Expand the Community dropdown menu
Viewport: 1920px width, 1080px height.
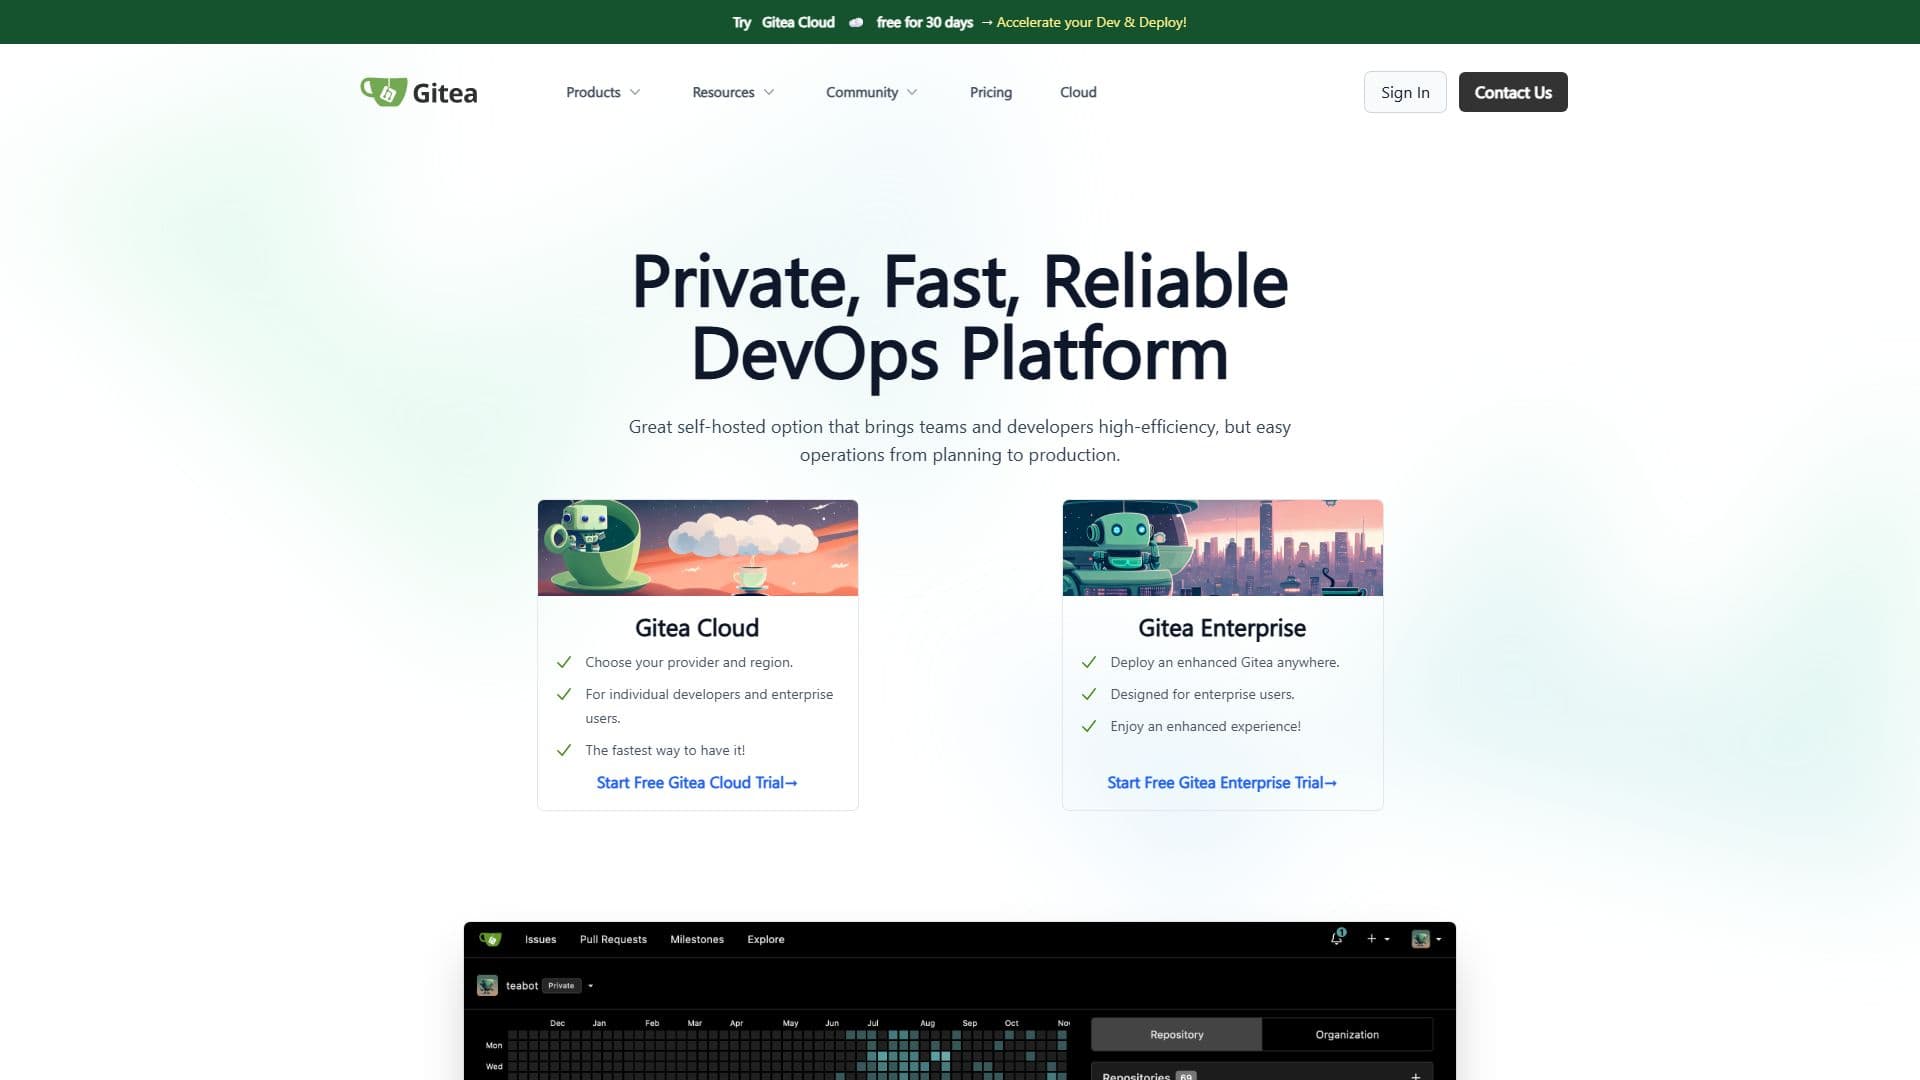pos(872,92)
